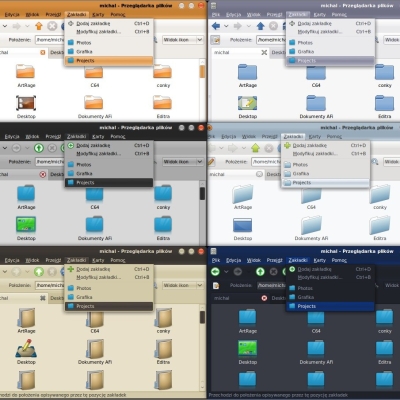400x400 pixels.
Task: Expand Forward history arrow in pale blue window
Action: [244, 148]
